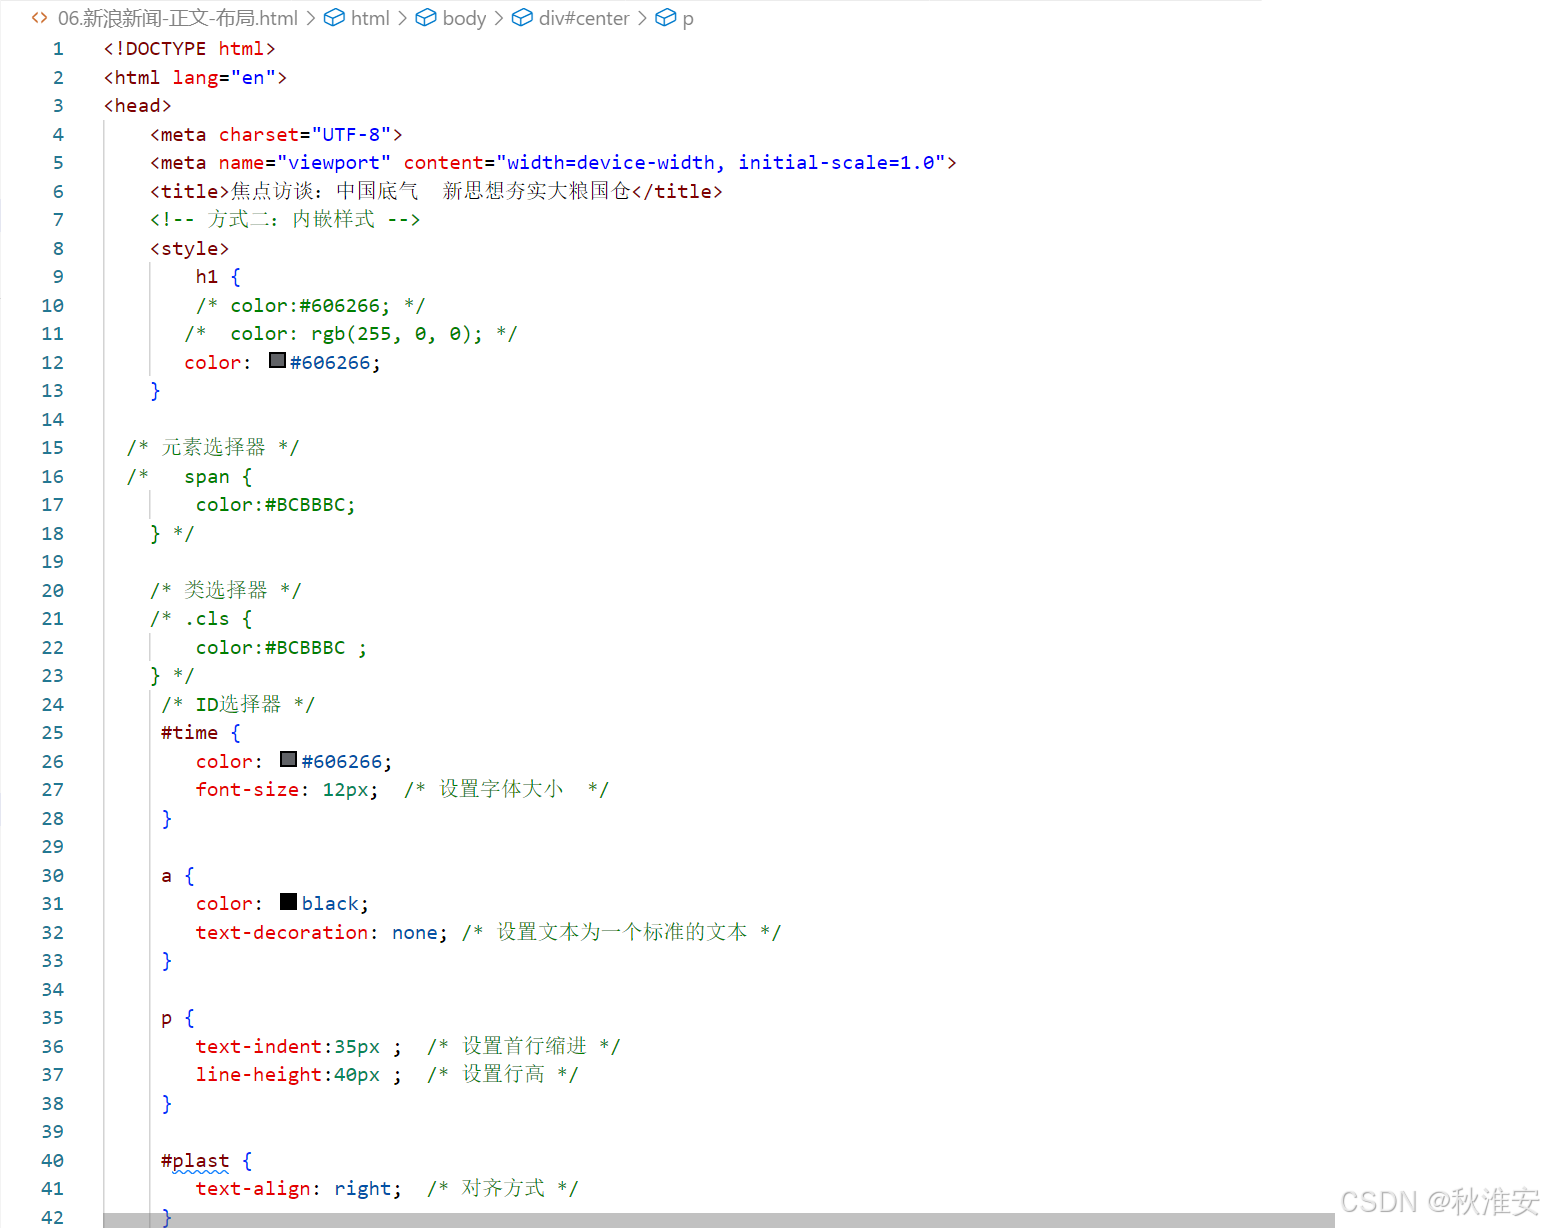The width and height of the screenshot is (1544, 1228).
Task: Click the #time selector on line 25
Action: (x=190, y=733)
